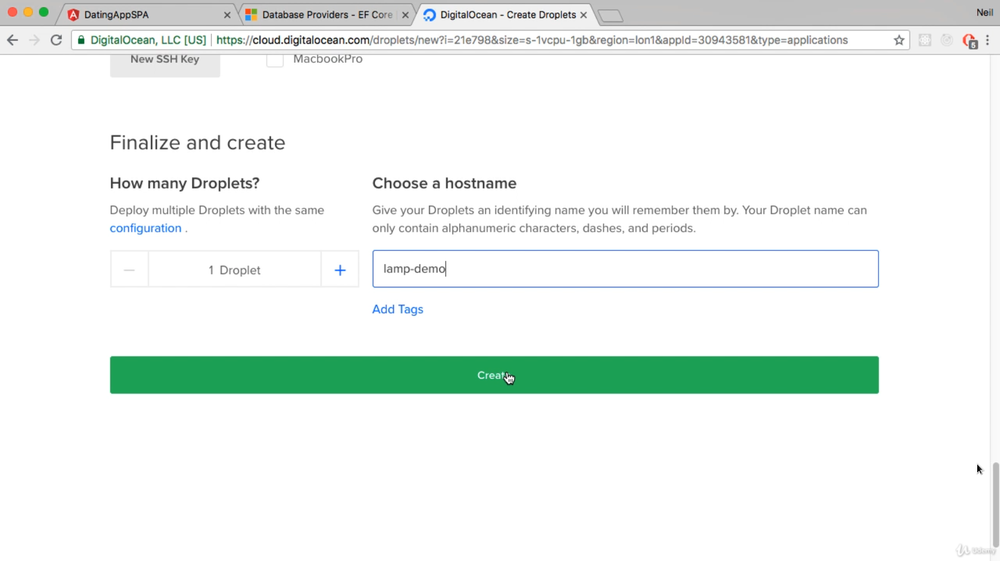
Task: Click the grey grid extension icon
Action: [x=925, y=40]
